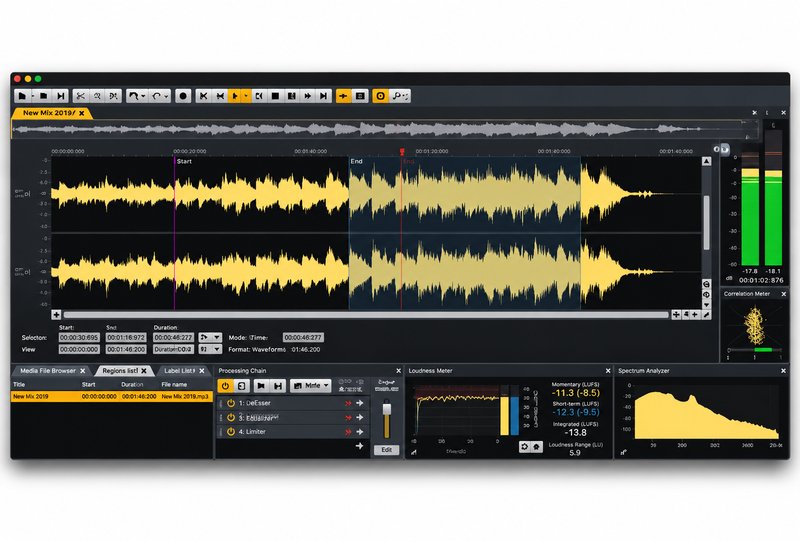Click the orange snap marker toolbar button
The image size is (800, 541).
(343, 95)
